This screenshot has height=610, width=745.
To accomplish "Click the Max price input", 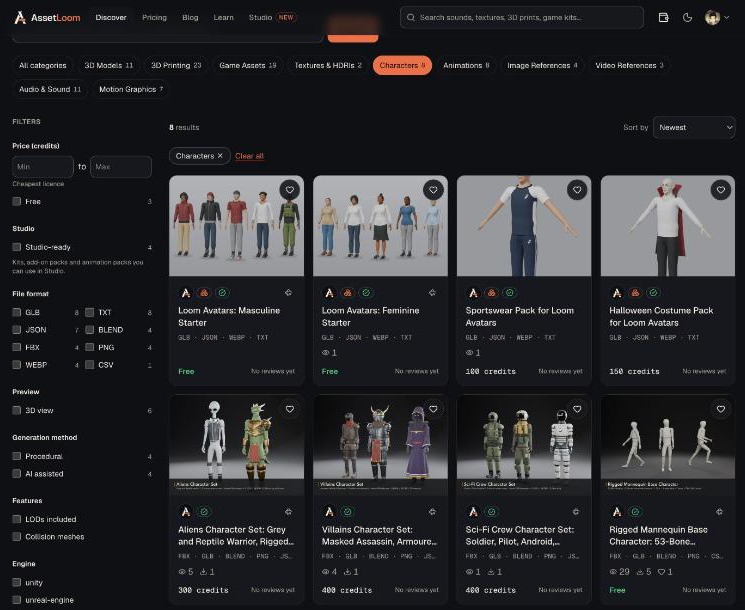I will [121, 167].
